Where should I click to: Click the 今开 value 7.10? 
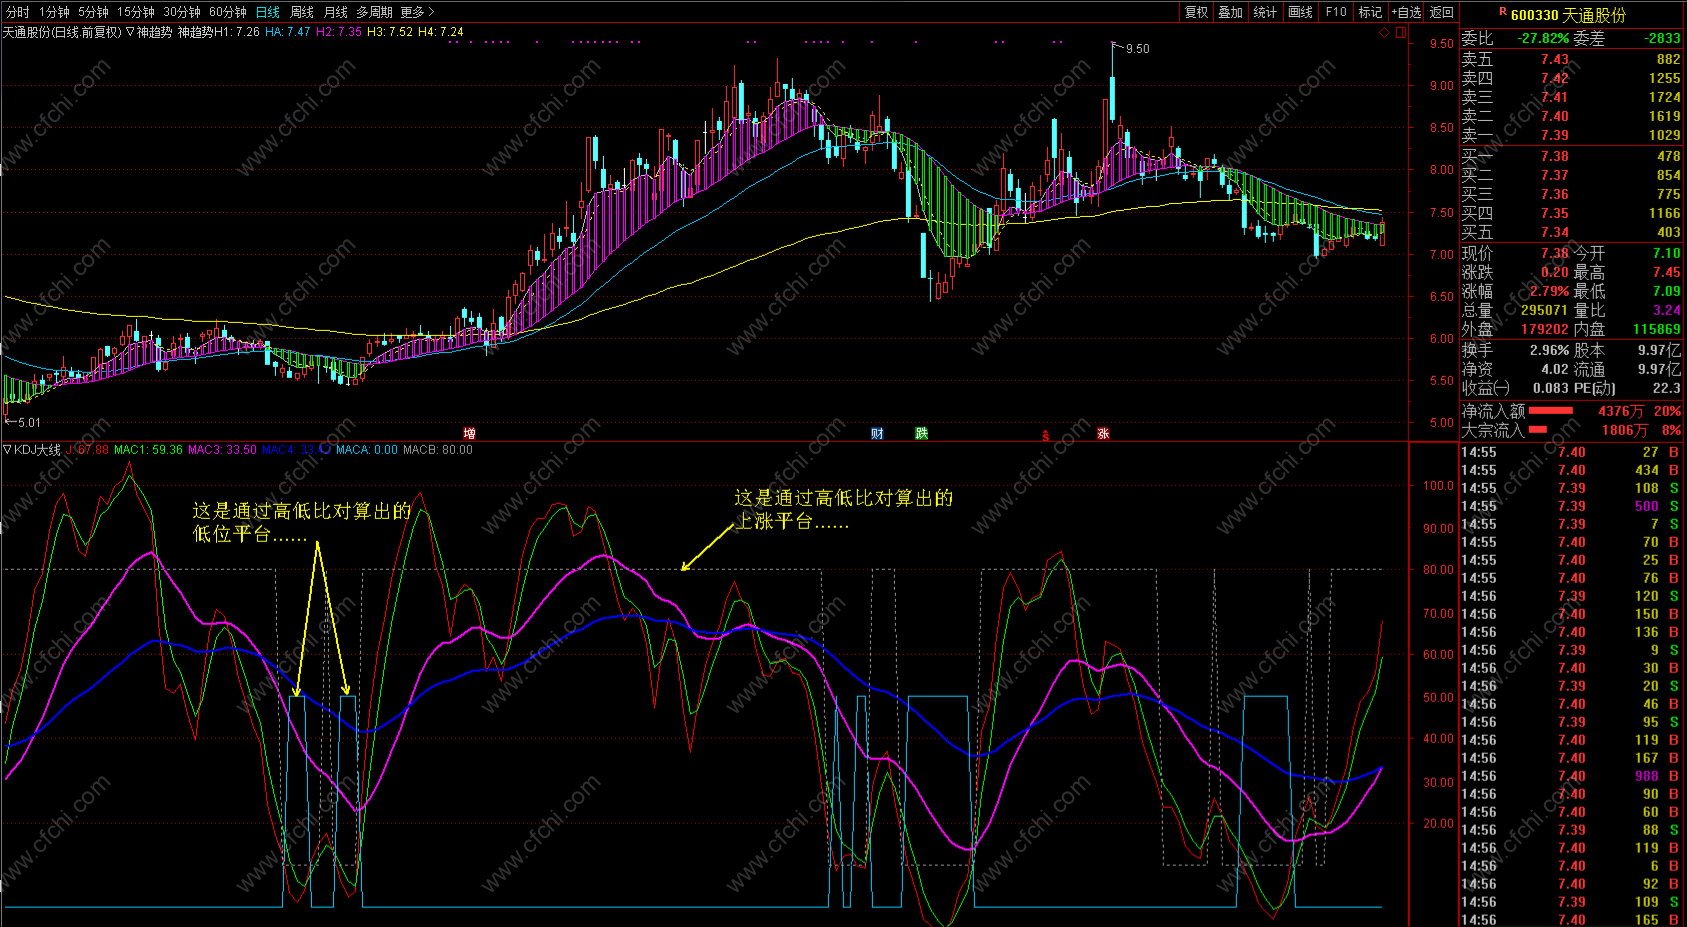pos(1666,253)
